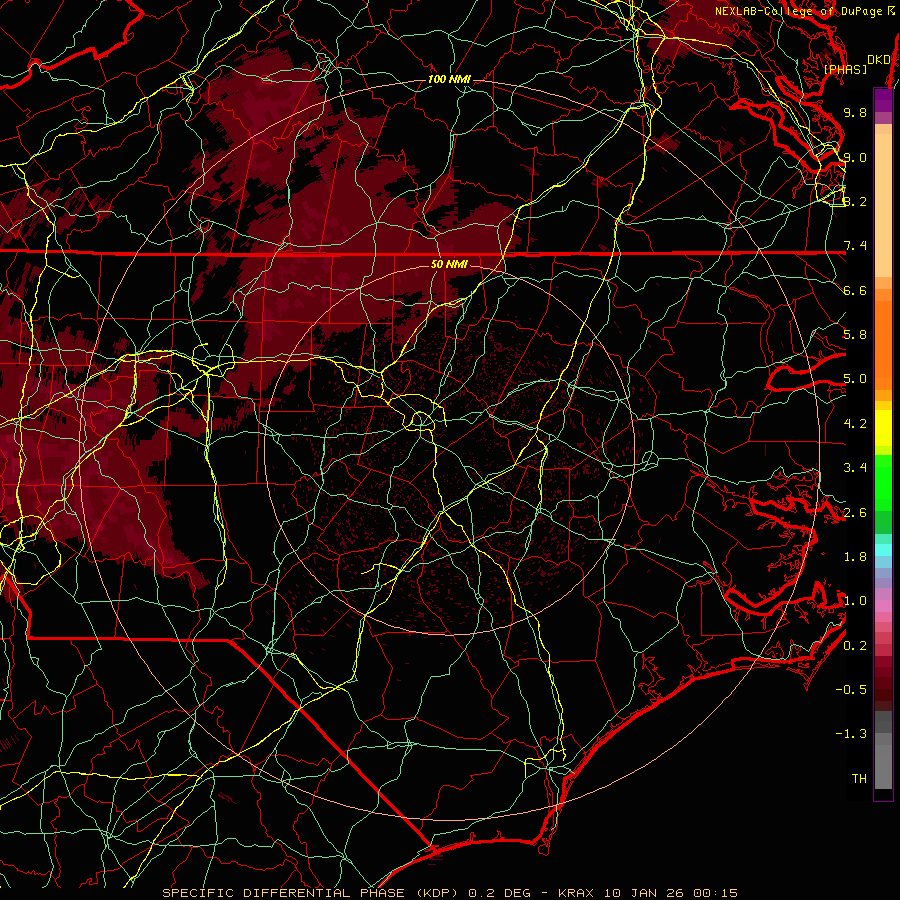Screen dimensions: 900x900
Task: Click the 50 NMI range ring label
Action: coord(449,264)
